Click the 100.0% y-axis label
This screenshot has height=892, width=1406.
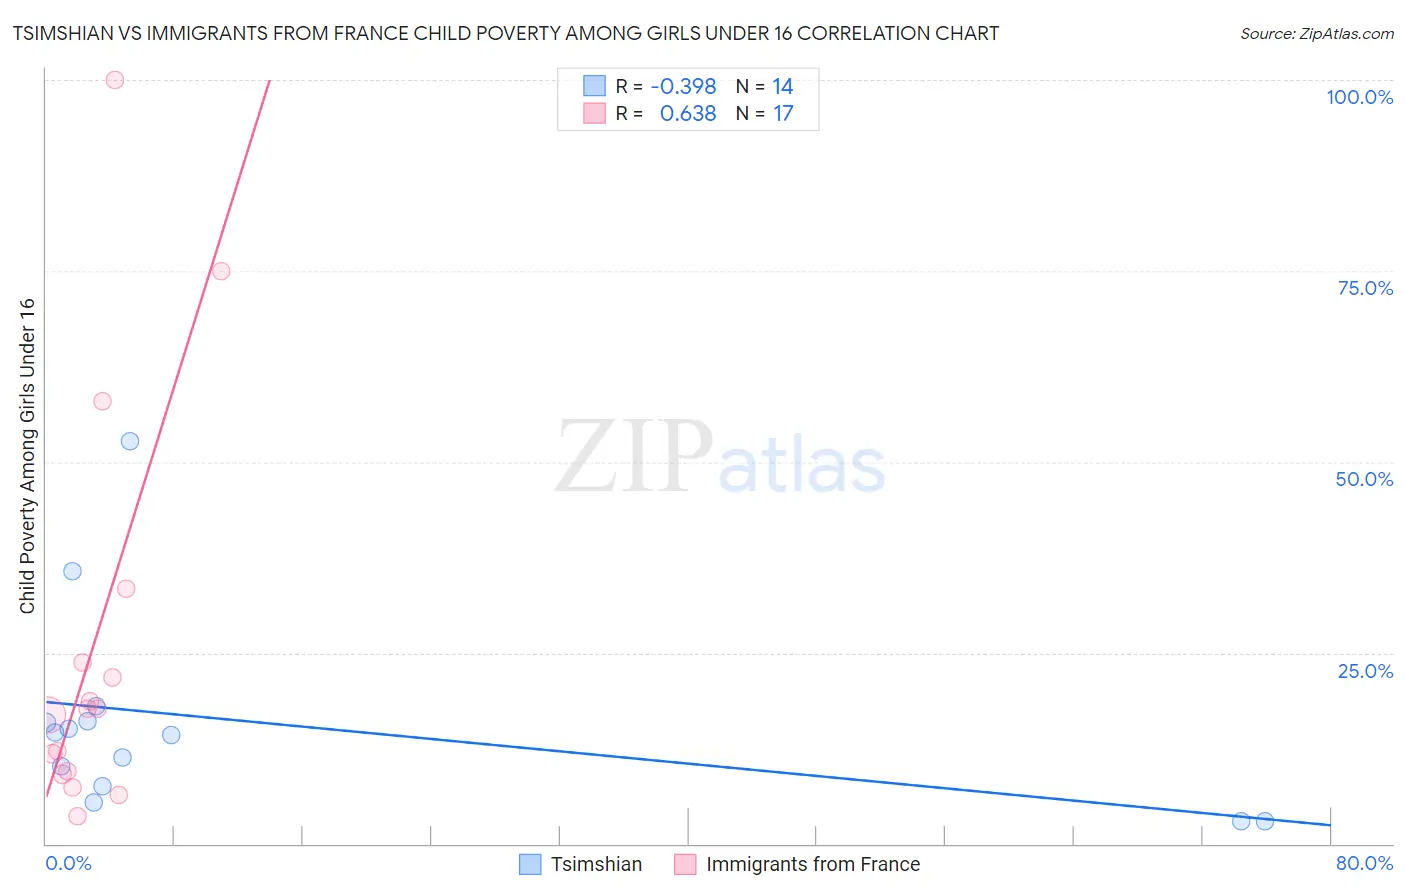point(1359,97)
